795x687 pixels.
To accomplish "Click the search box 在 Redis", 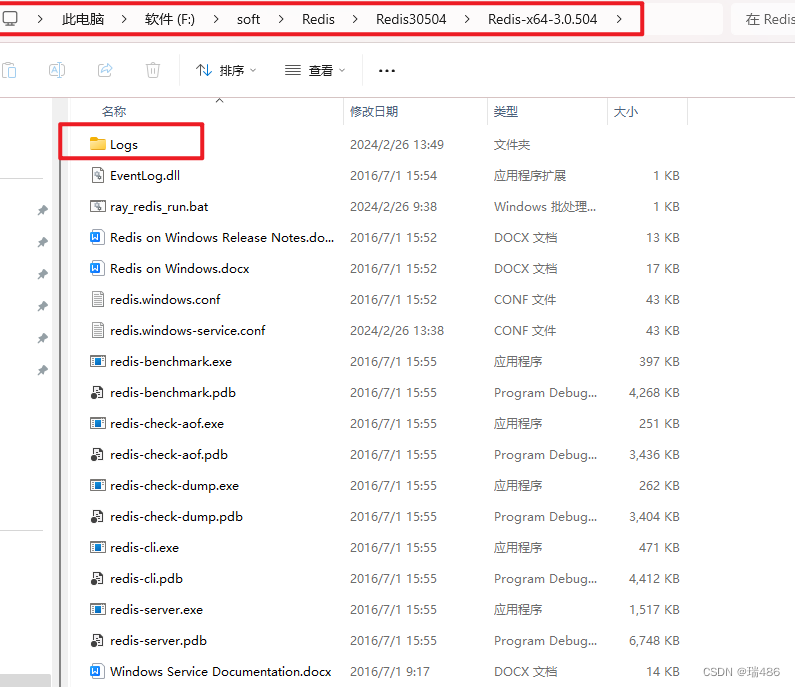I will [x=763, y=19].
